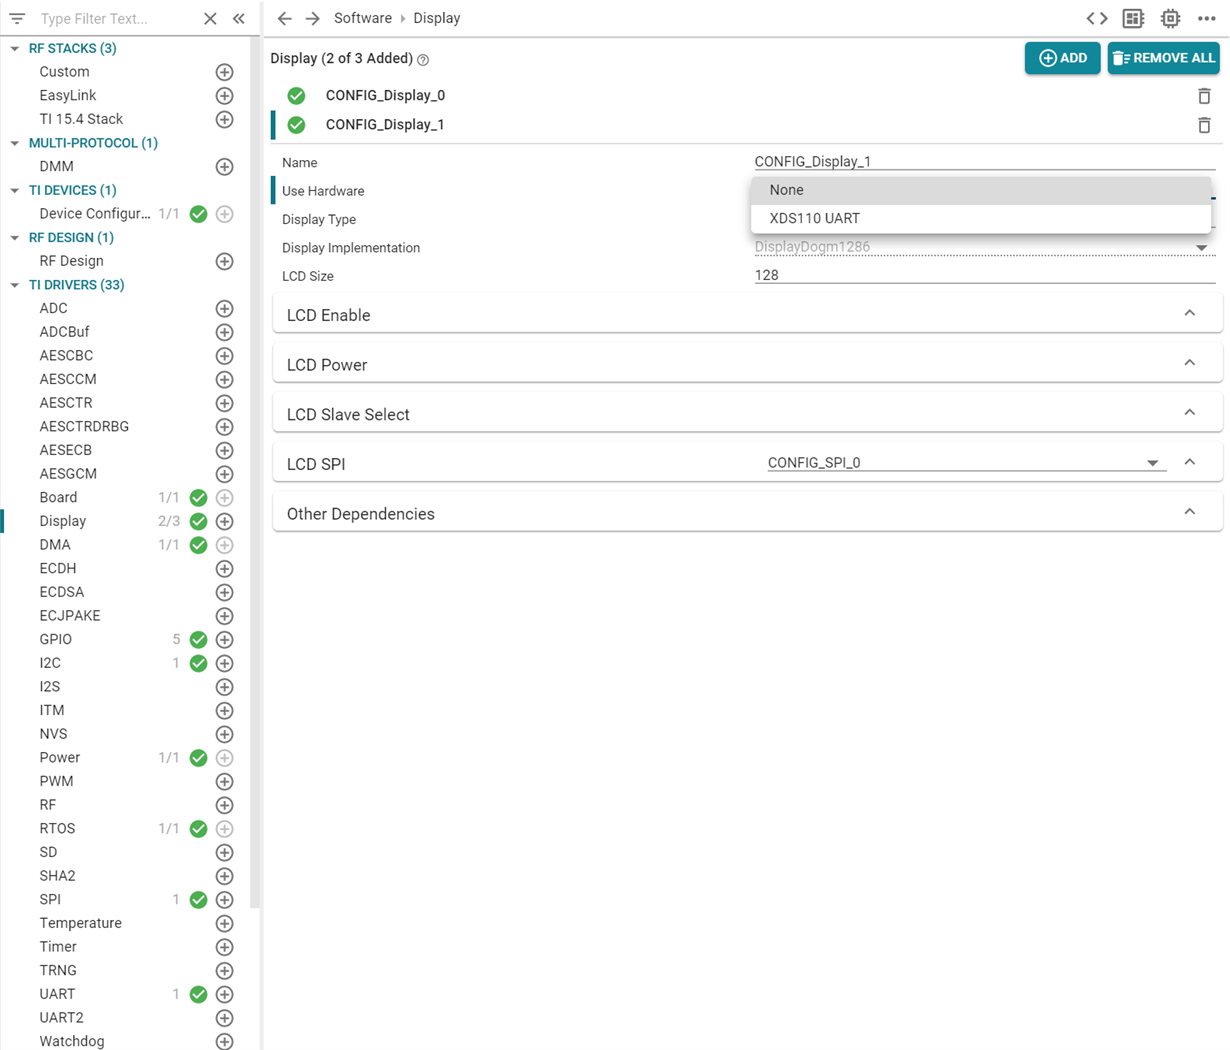This screenshot has width=1230, height=1050.
Task: Go to Software breadcrumb
Action: 363,18
